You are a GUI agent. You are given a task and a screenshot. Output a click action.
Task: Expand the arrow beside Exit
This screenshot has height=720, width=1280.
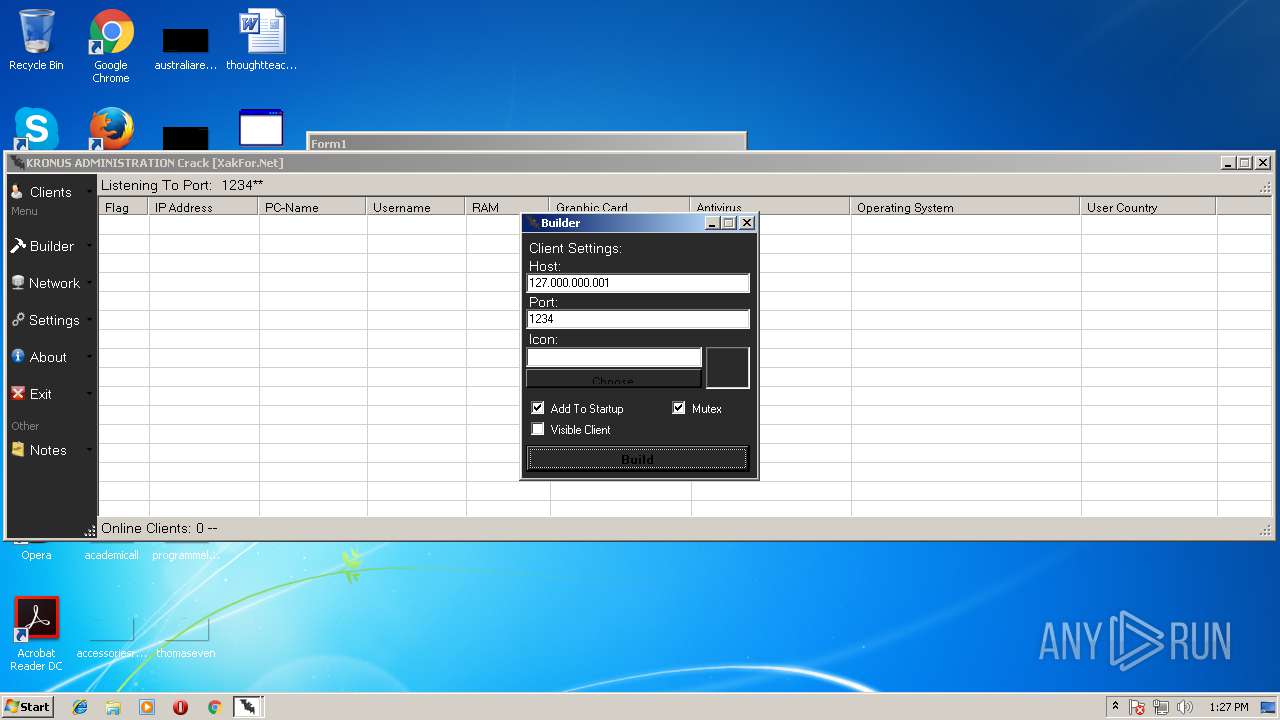pos(89,393)
